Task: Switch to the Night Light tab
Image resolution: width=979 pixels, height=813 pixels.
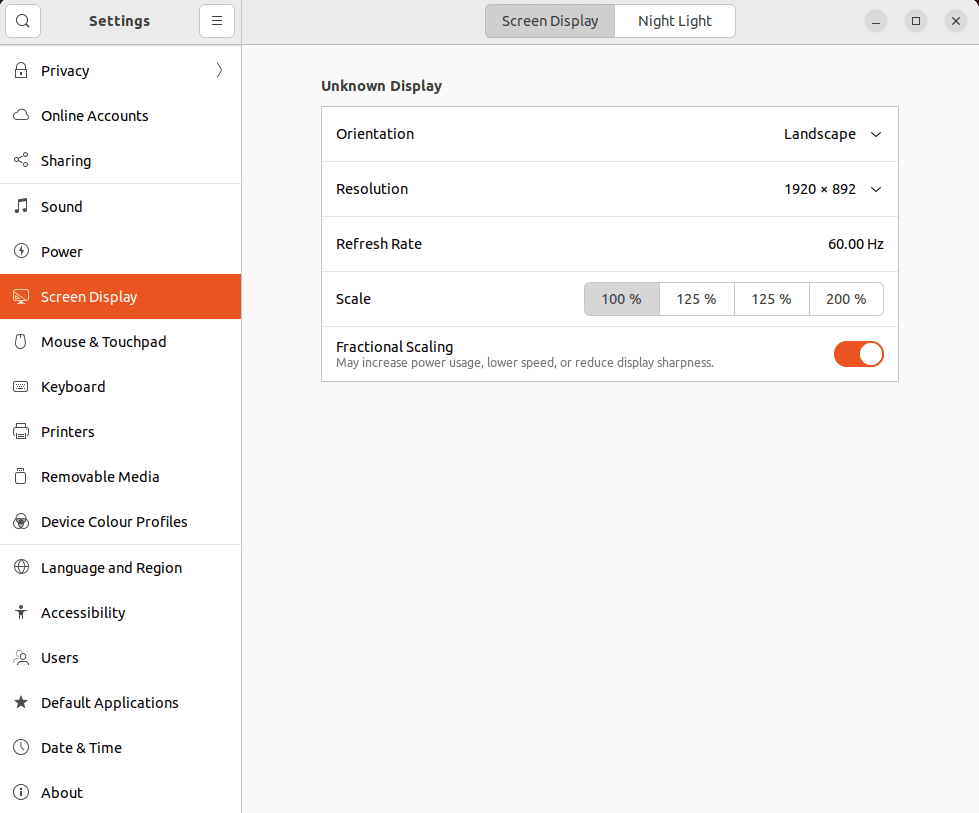Action: [674, 20]
